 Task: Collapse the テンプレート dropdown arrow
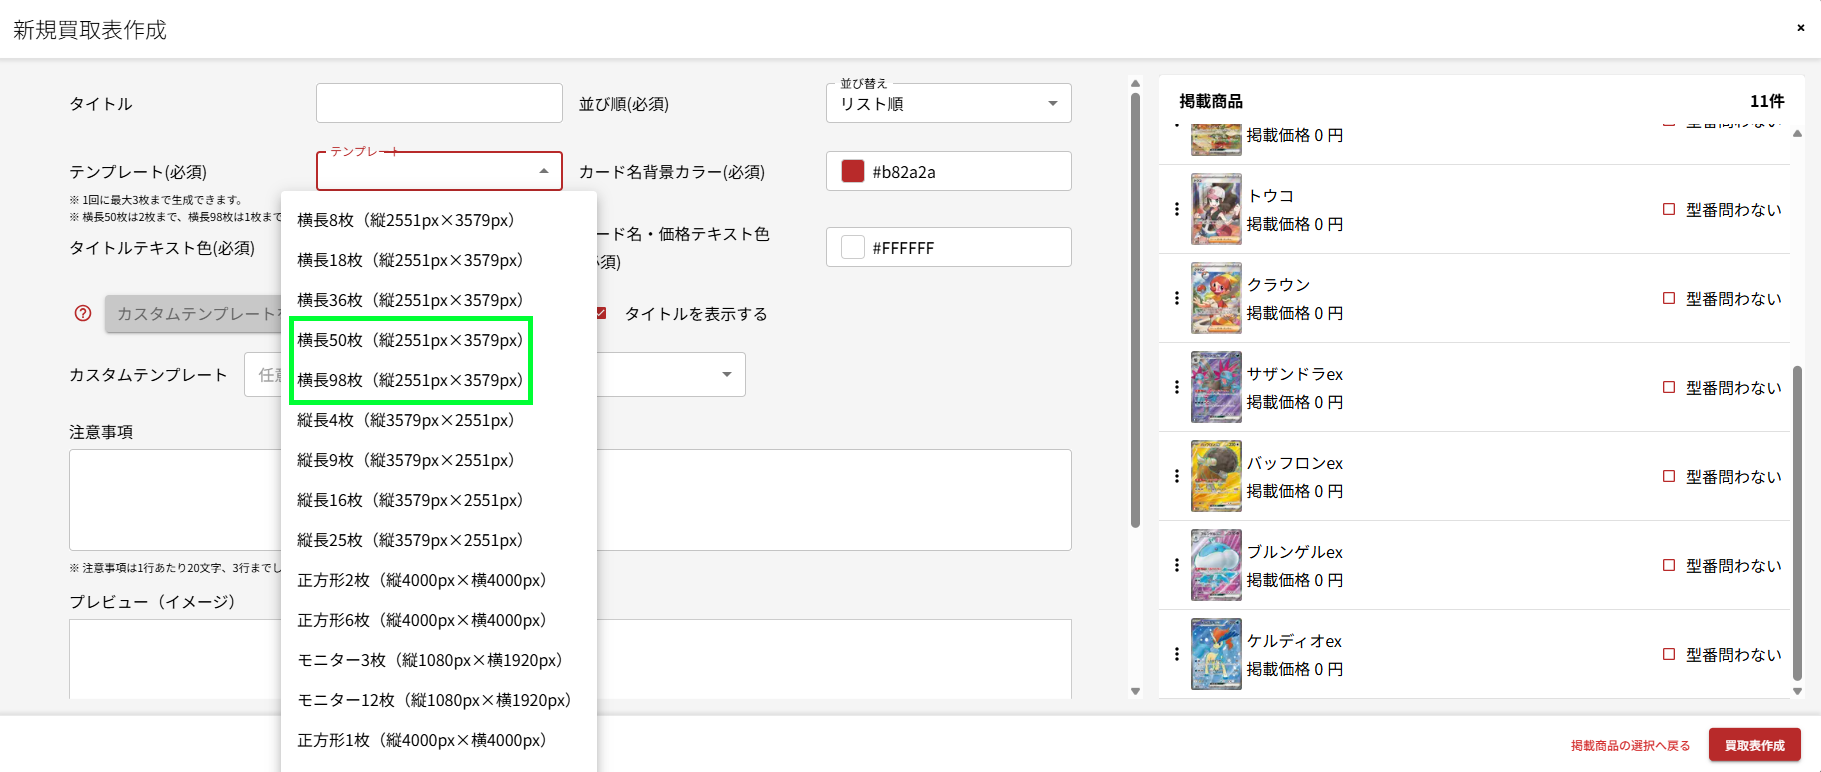click(x=543, y=171)
